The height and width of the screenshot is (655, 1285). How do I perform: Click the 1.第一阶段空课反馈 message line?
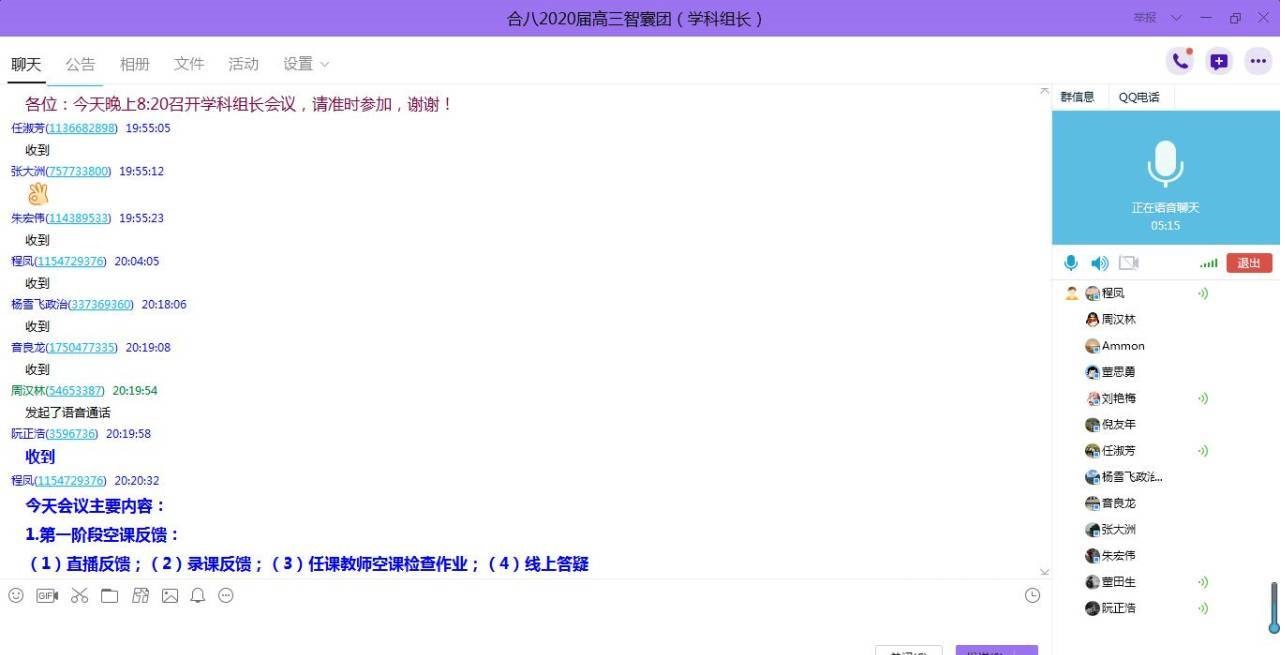click(x=102, y=534)
